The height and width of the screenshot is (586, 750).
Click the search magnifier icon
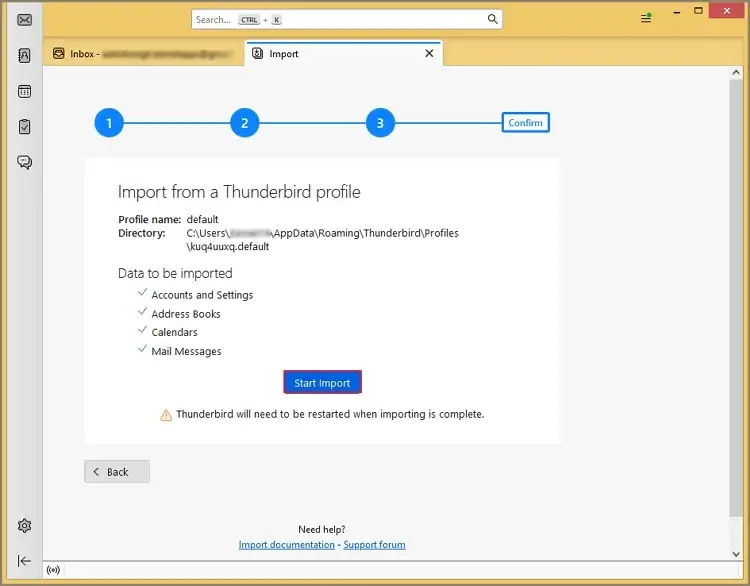(492, 19)
